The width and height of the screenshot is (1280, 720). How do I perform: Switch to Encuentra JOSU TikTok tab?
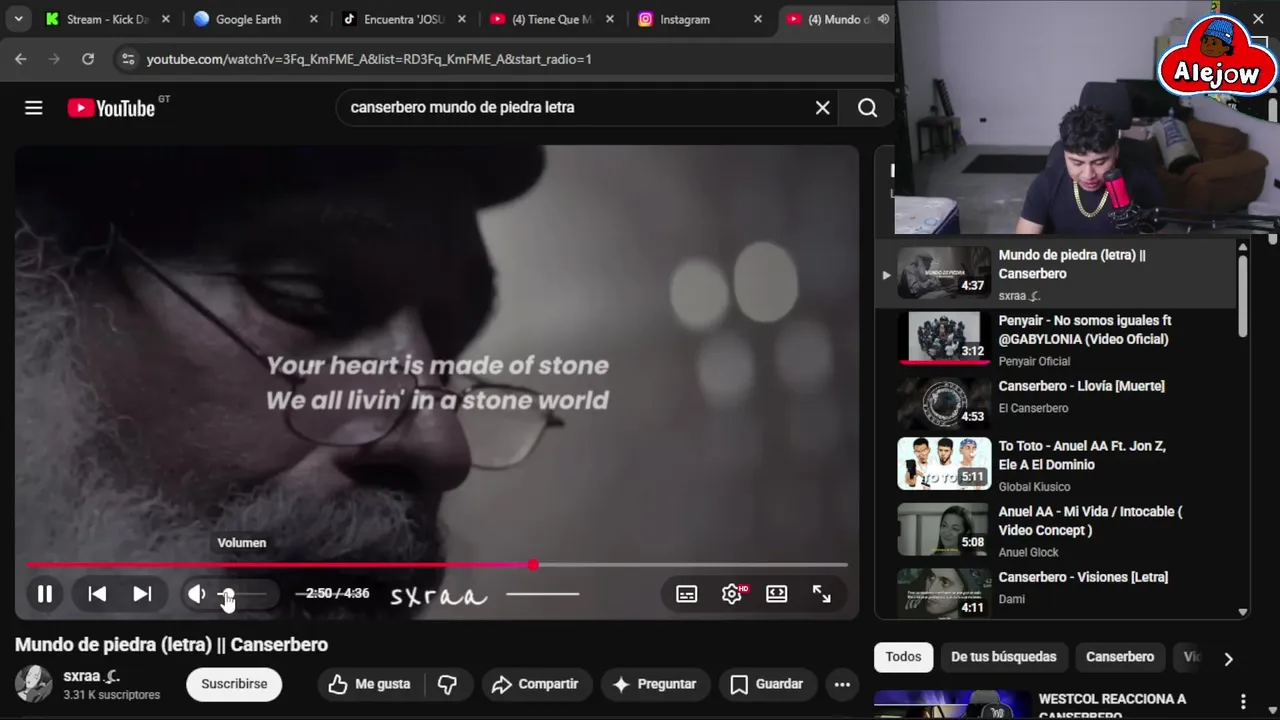pos(403,19)
